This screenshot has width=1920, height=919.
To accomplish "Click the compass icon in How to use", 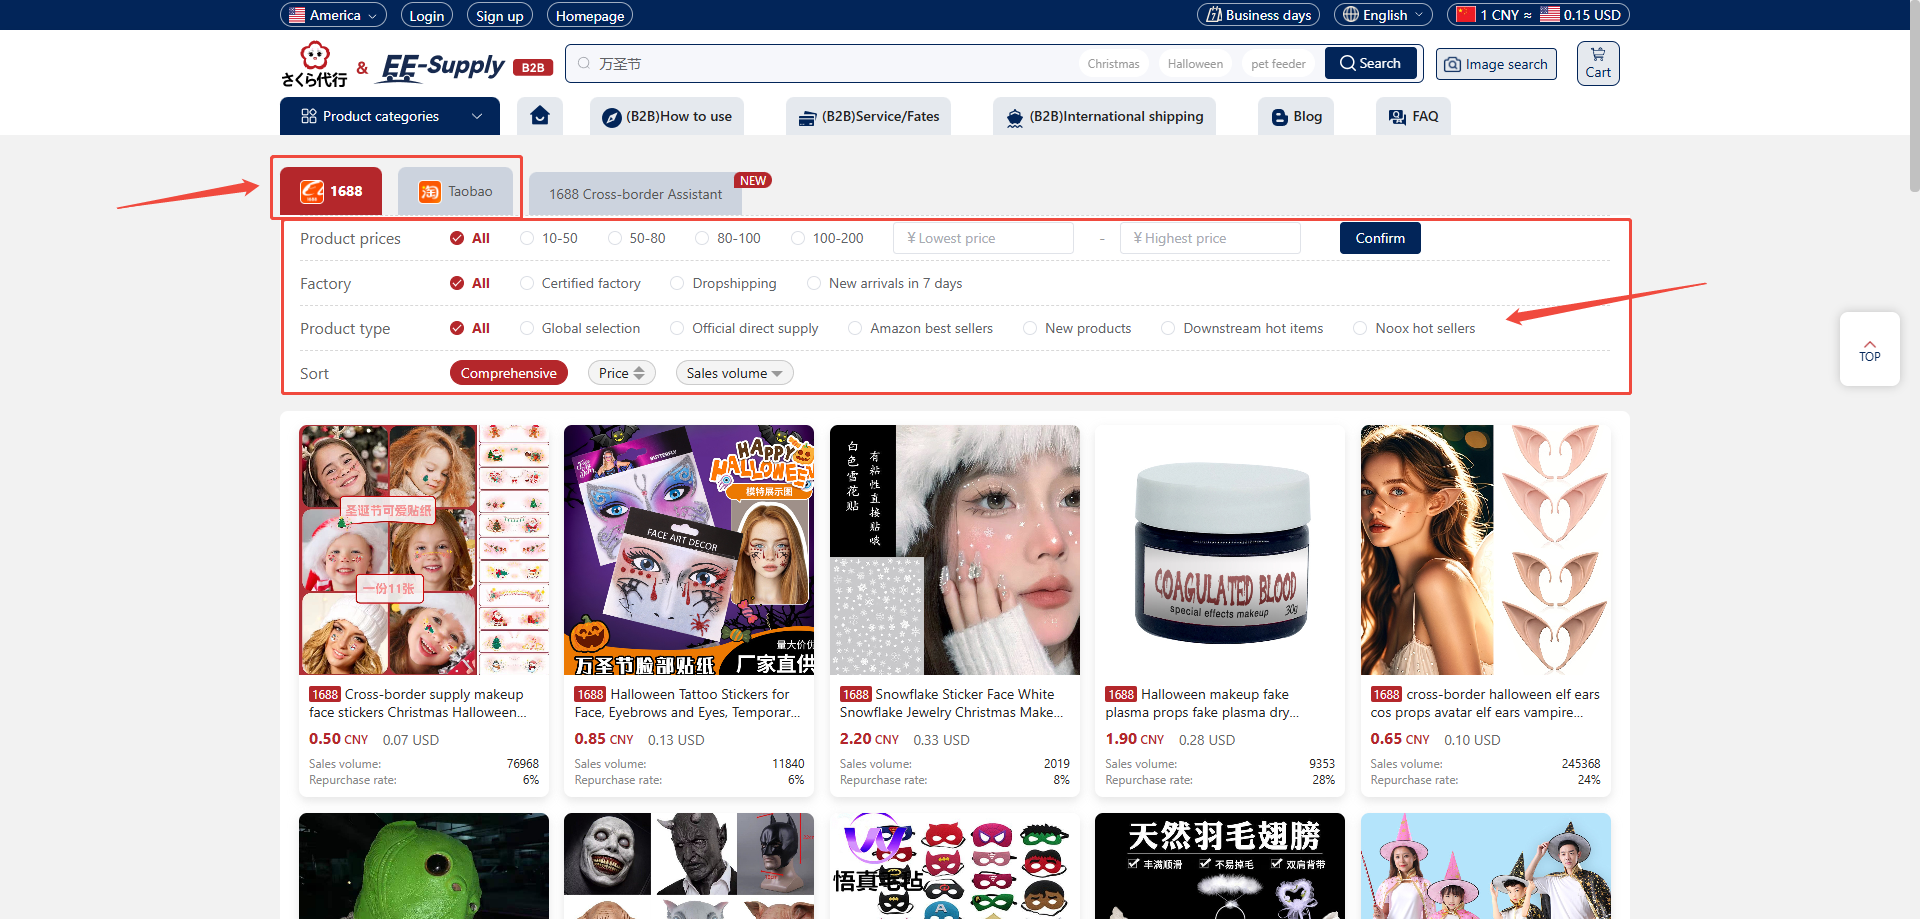I will pyautogui.click(x=612, y=117).
